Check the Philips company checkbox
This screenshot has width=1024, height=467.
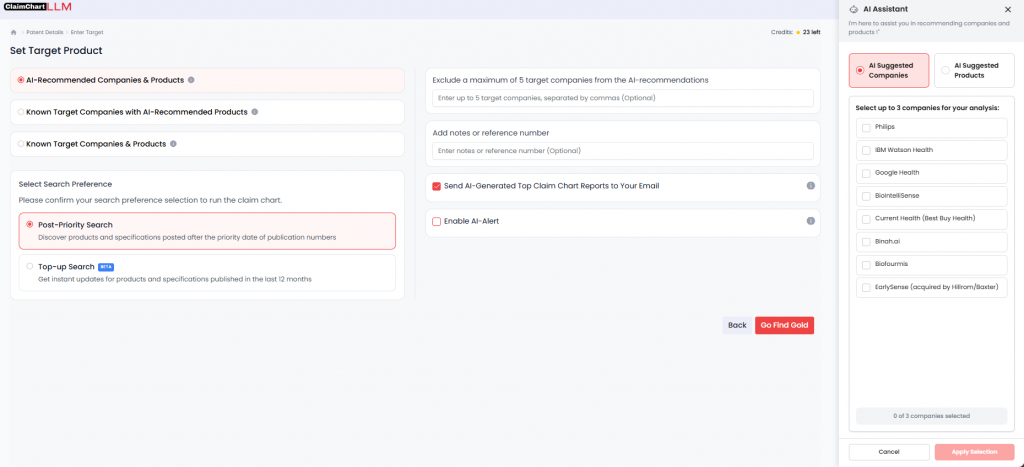pyautogui.click(x=866, y=127)
